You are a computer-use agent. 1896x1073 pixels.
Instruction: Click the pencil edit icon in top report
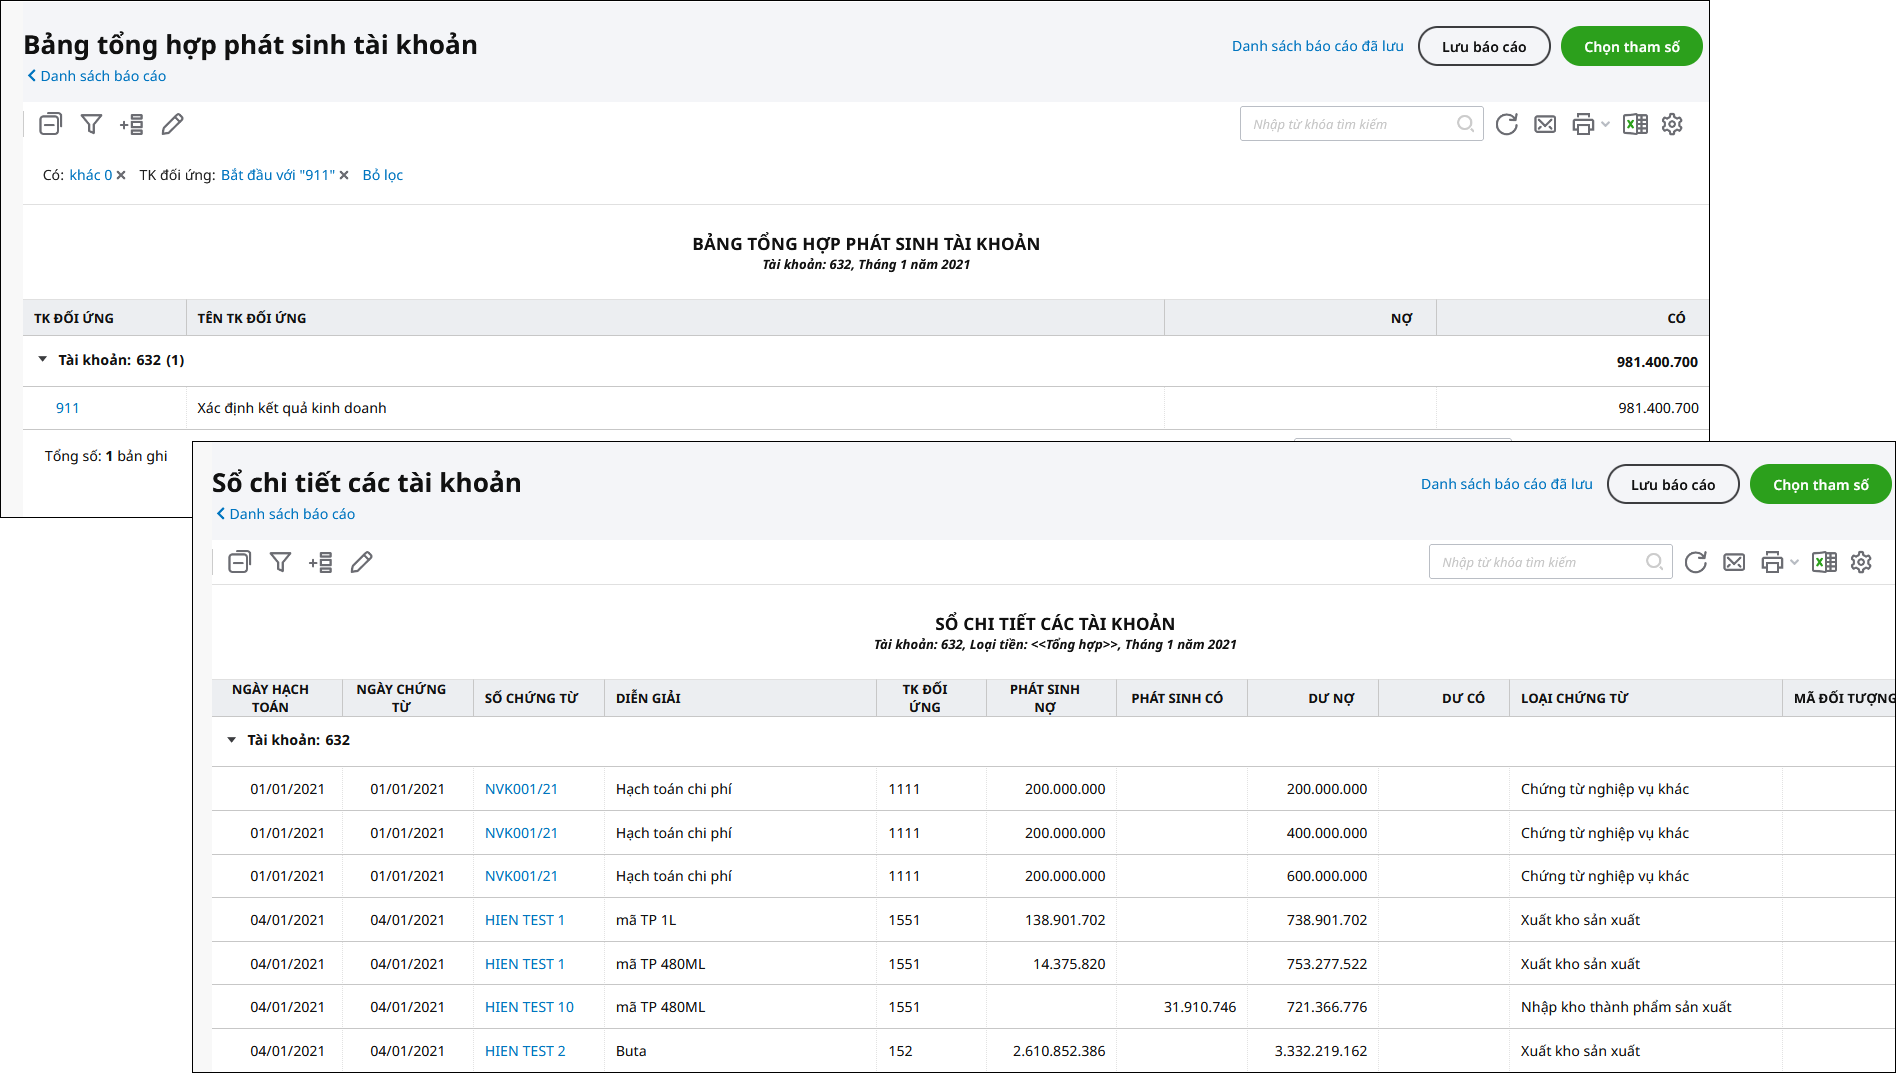click(x=172, y=124)
